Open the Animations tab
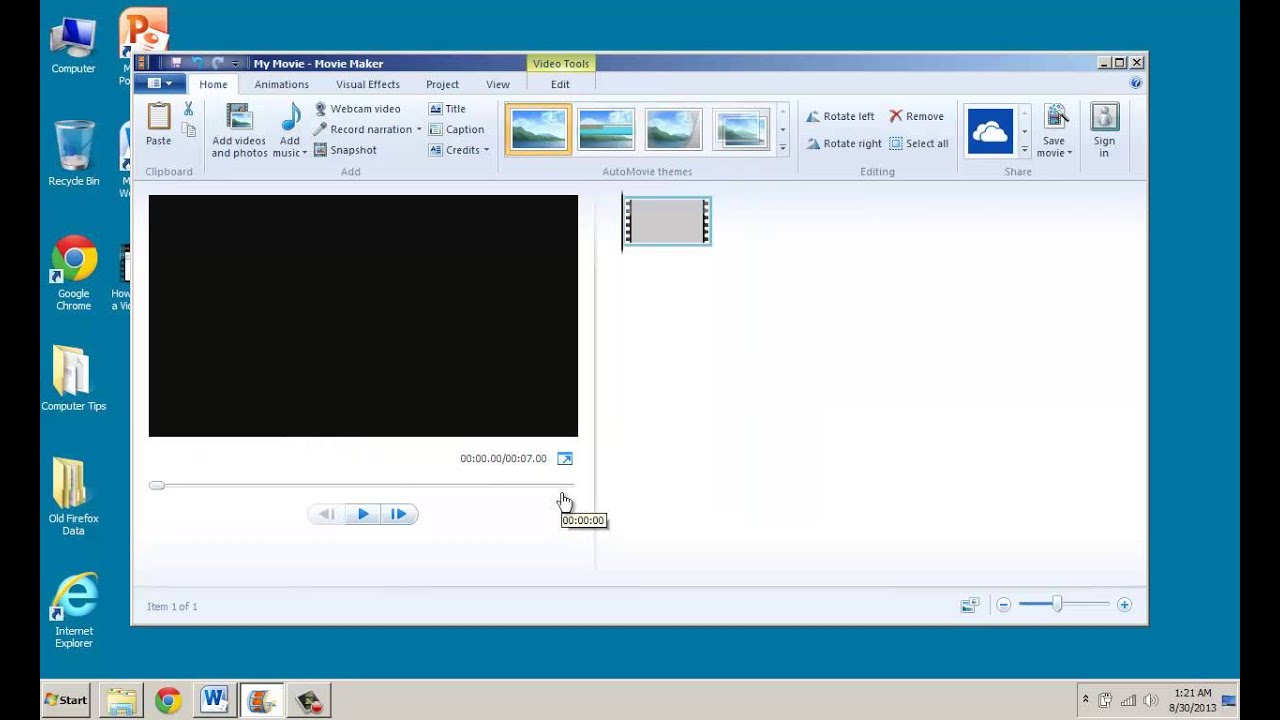This screenshot has height=720, width=1280. tap(281, 85)
